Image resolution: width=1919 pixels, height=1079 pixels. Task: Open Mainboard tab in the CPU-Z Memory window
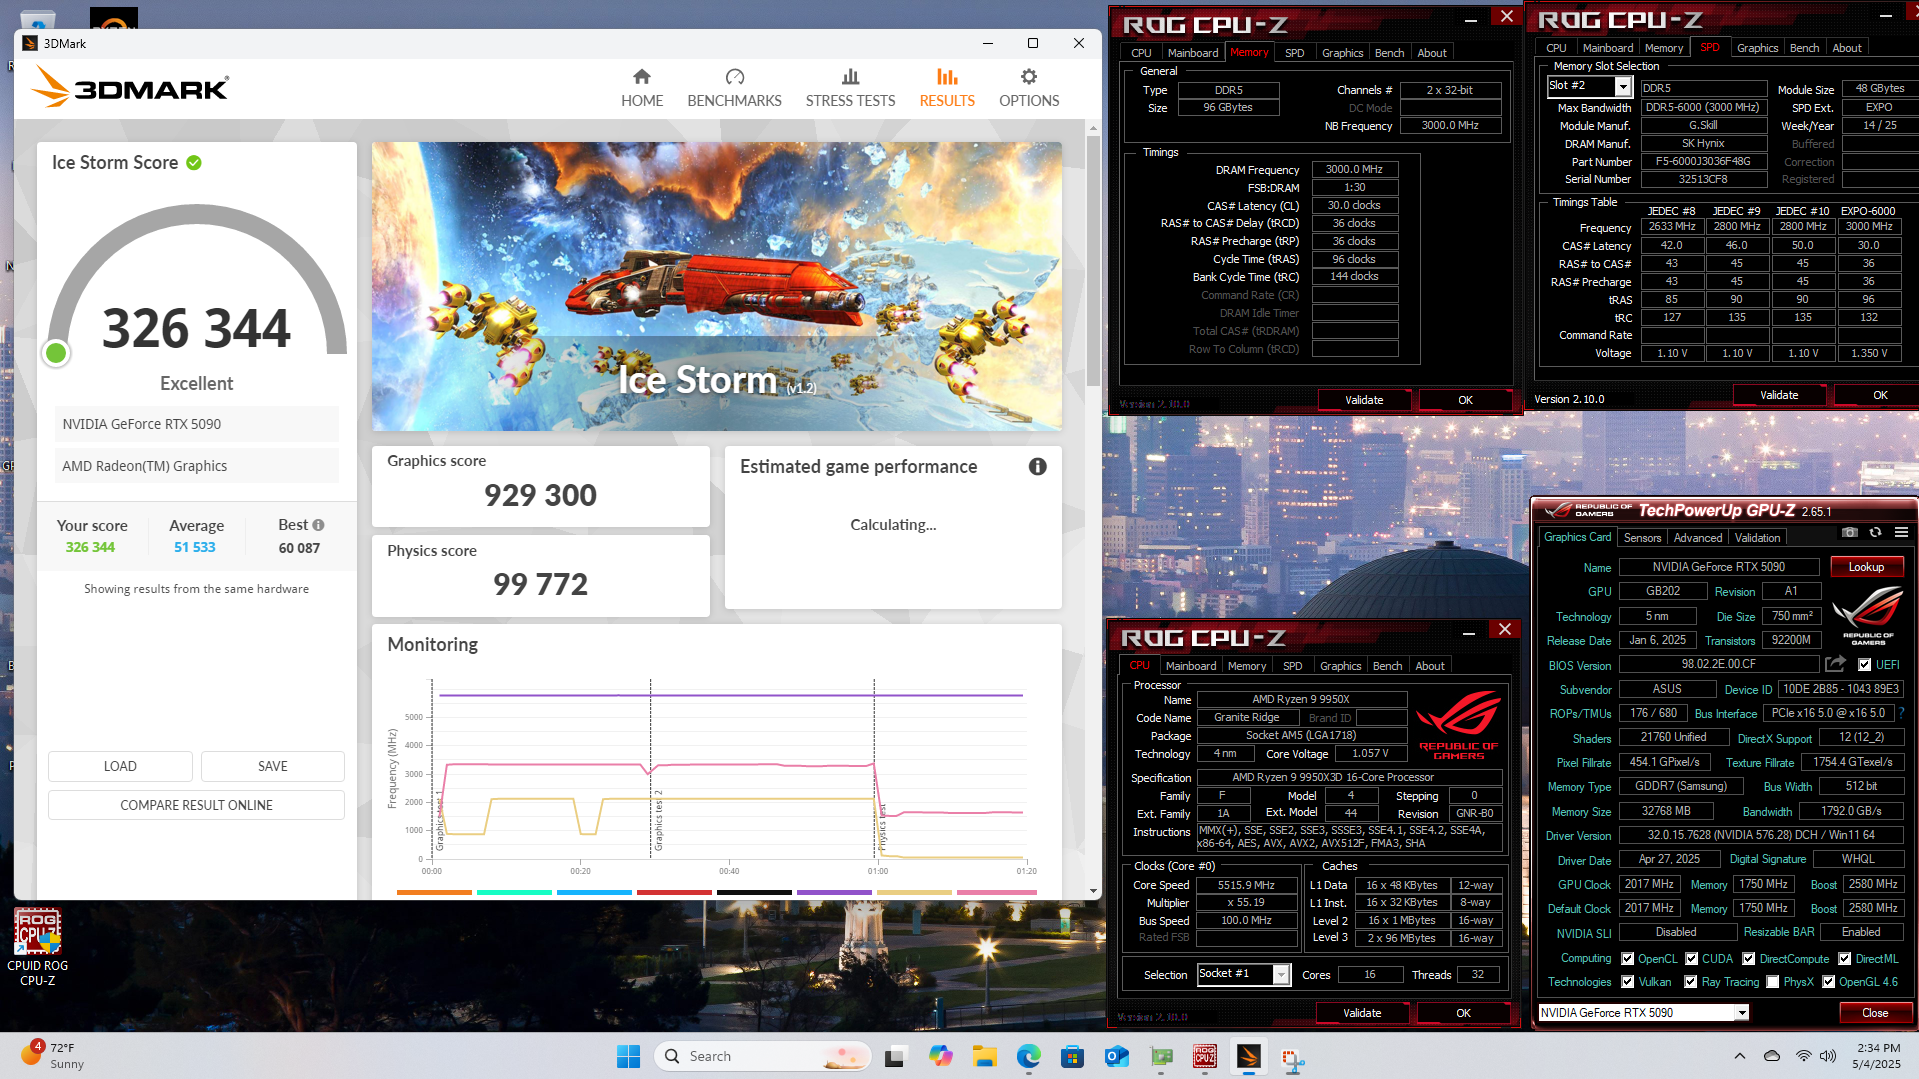point(1192,53)
